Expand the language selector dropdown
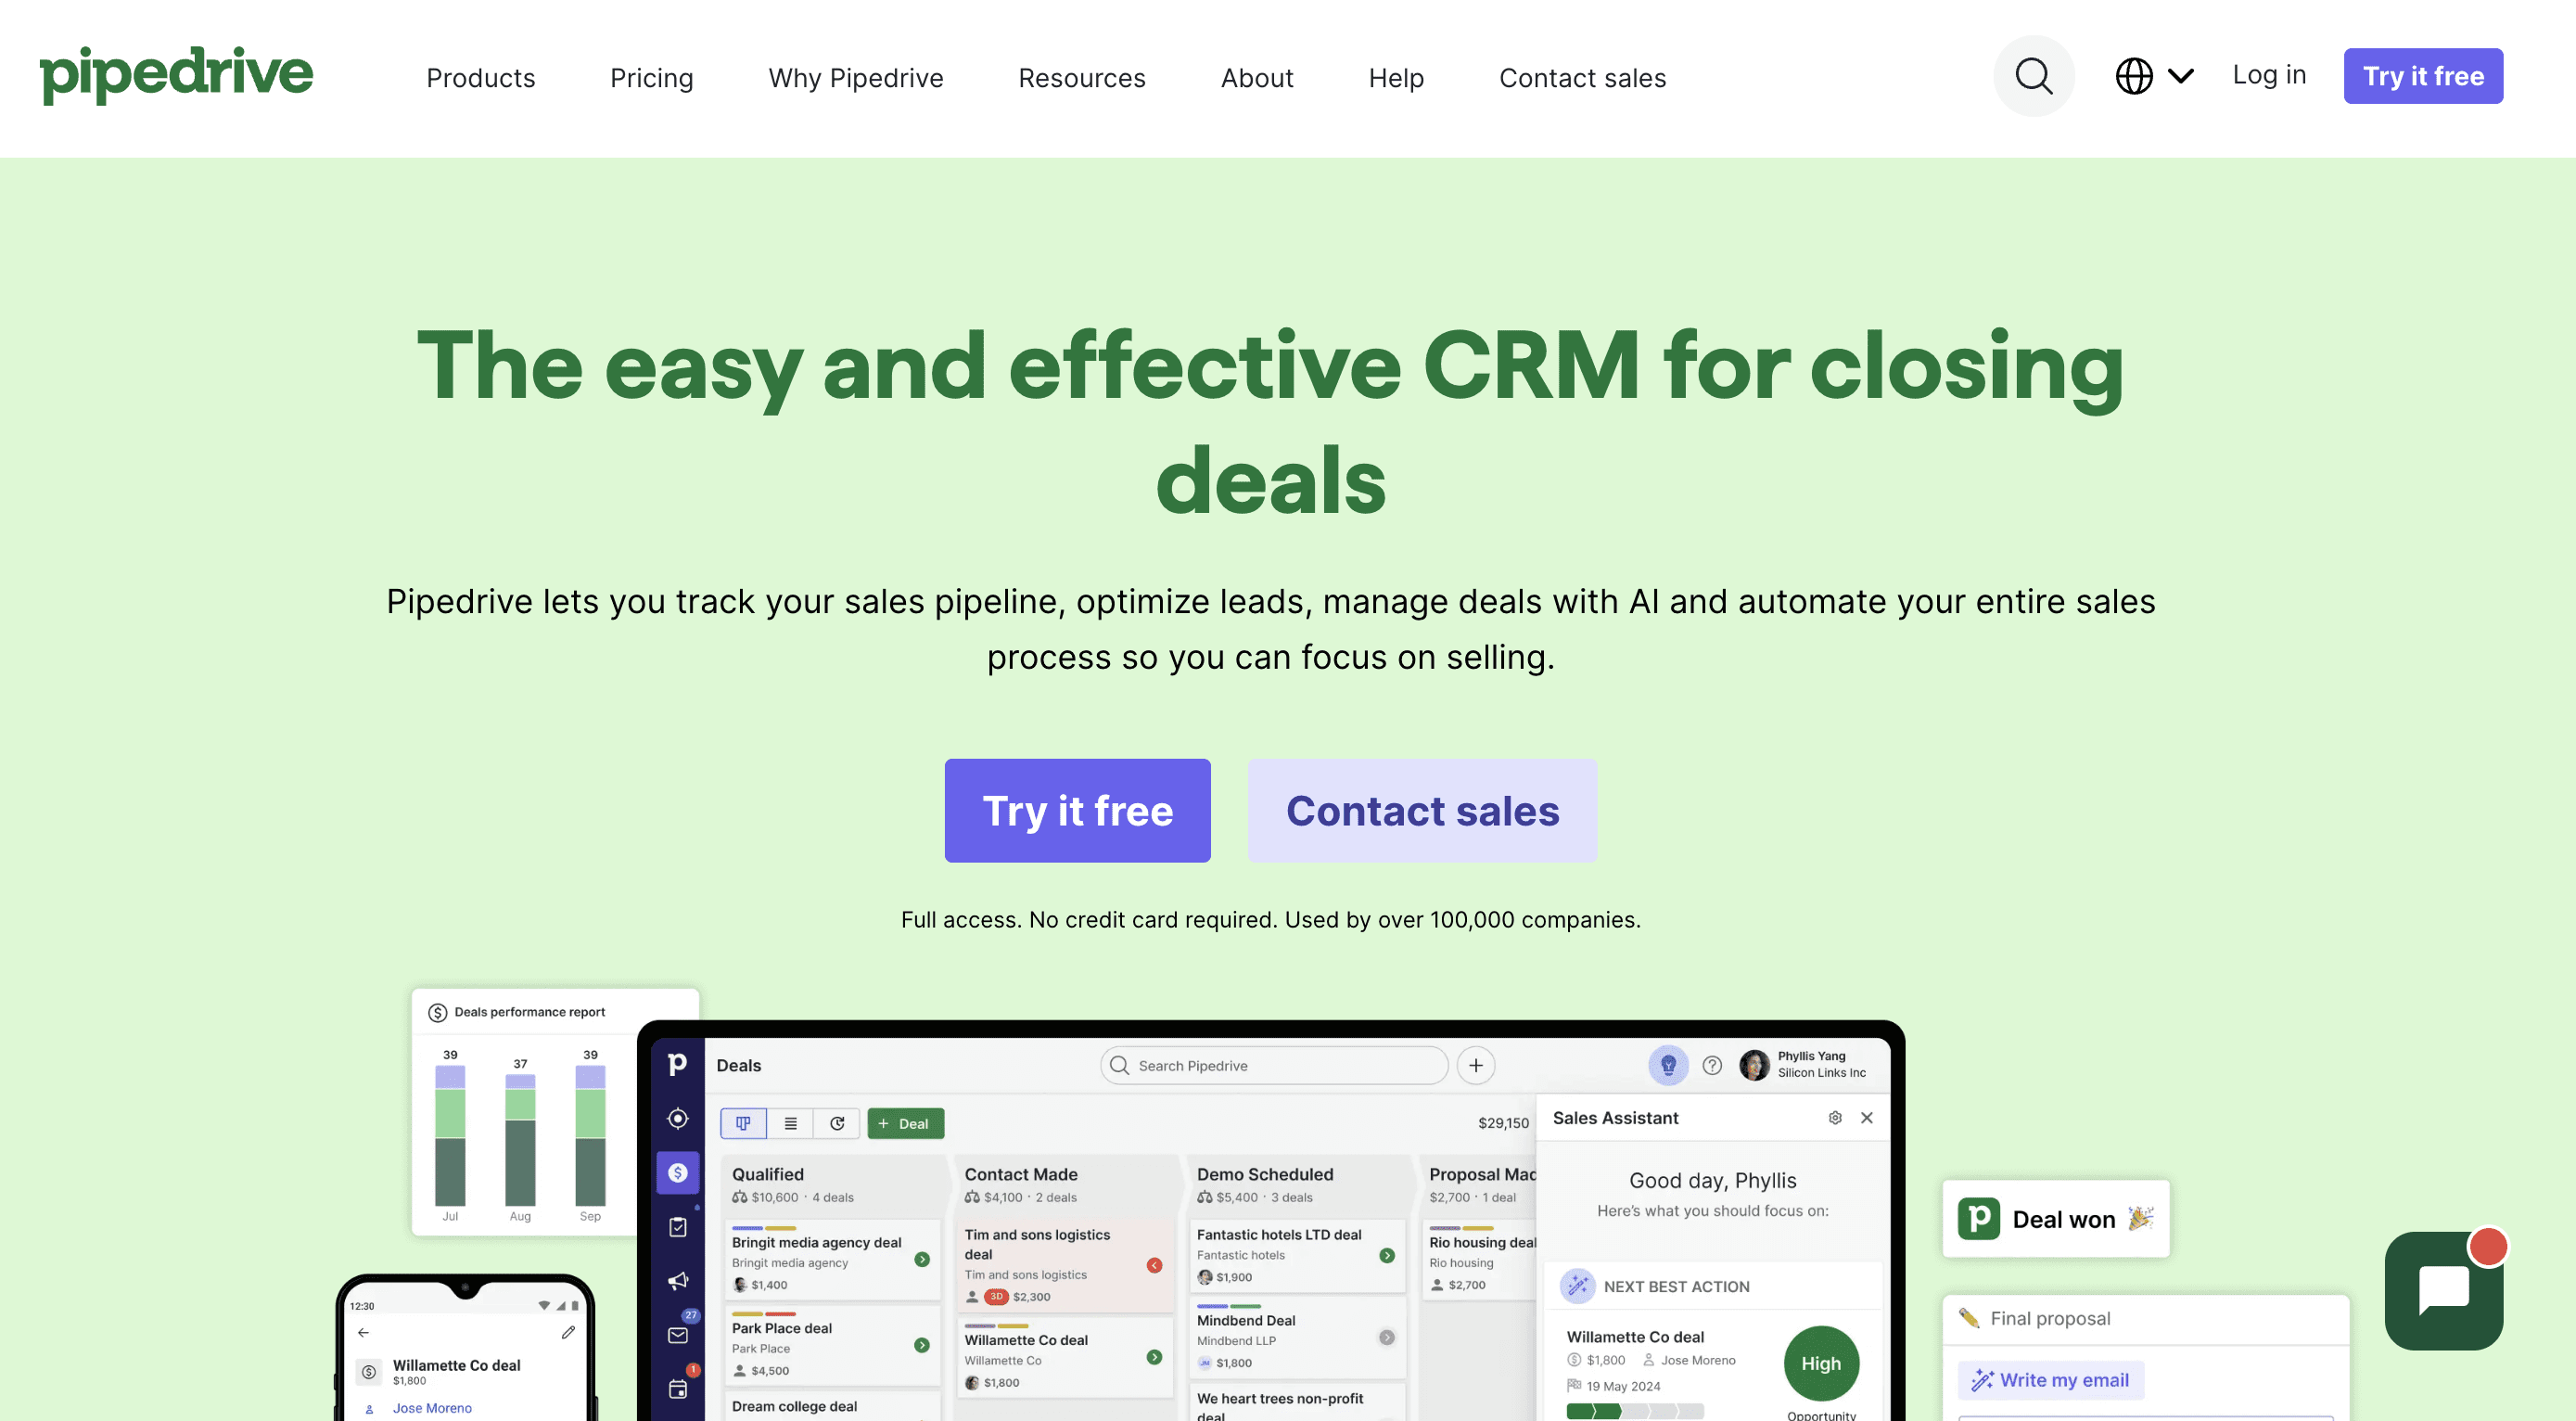 (x=2153, y=75)
